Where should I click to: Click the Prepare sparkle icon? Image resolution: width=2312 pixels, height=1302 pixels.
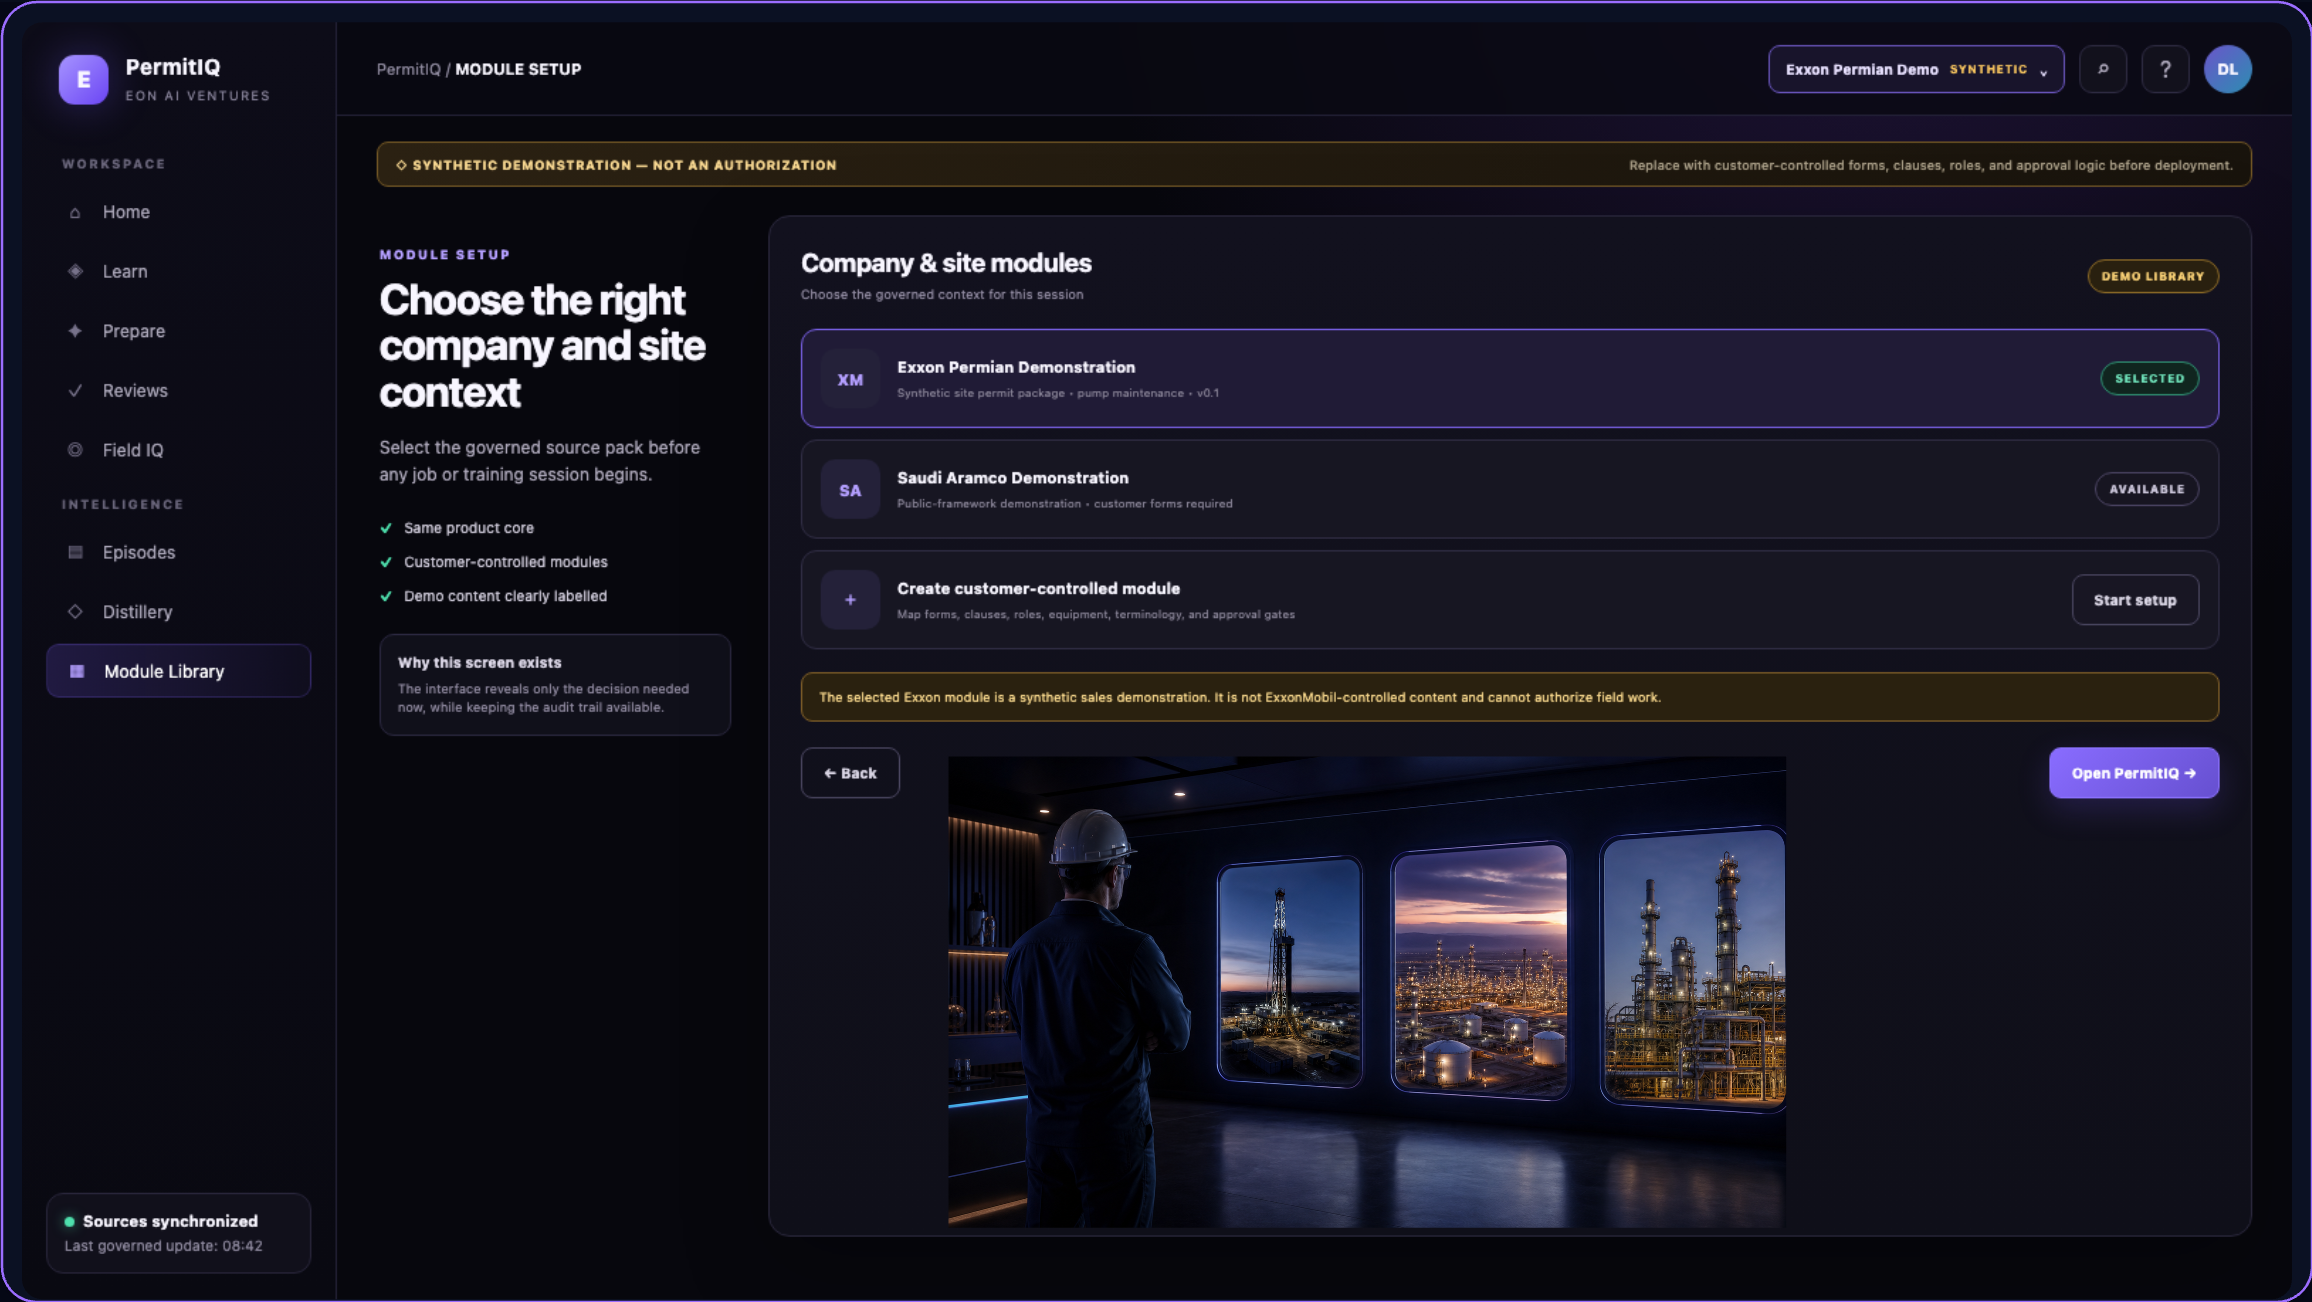point(75,331)
